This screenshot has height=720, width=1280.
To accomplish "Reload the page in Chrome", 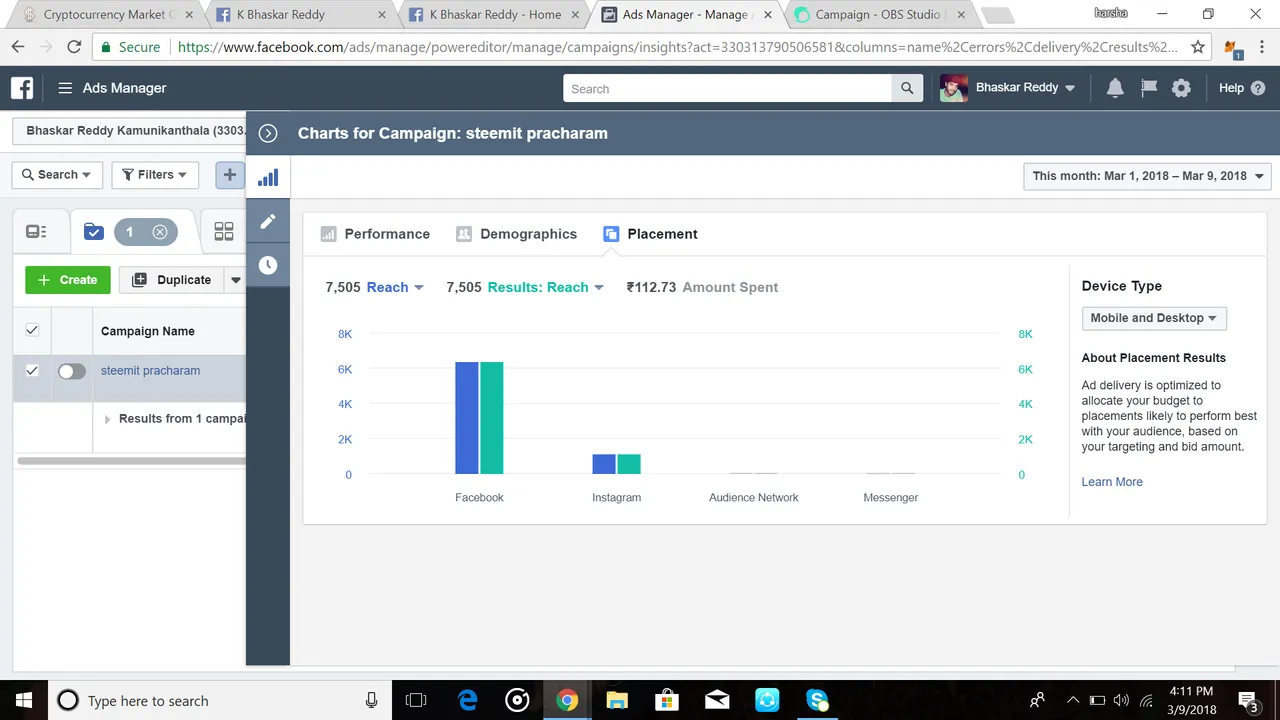I will pyautogui.click(x=74, y=47).
